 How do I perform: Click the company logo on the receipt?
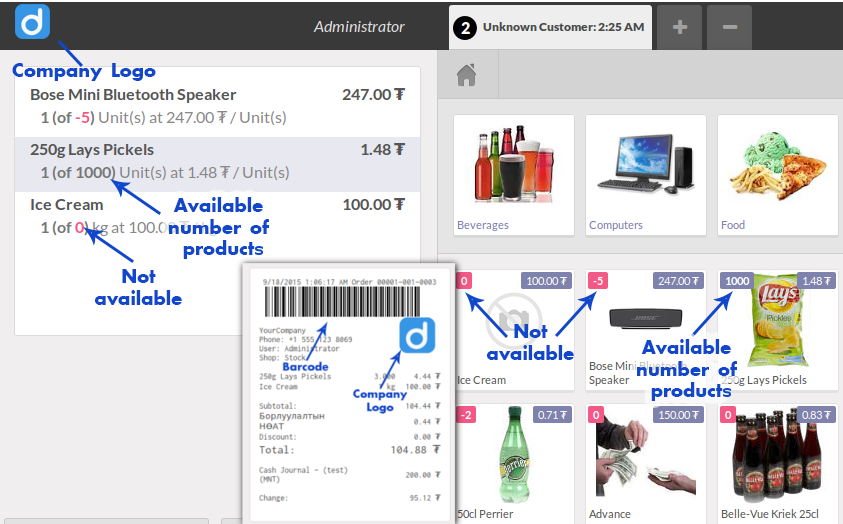pos(417,335)
